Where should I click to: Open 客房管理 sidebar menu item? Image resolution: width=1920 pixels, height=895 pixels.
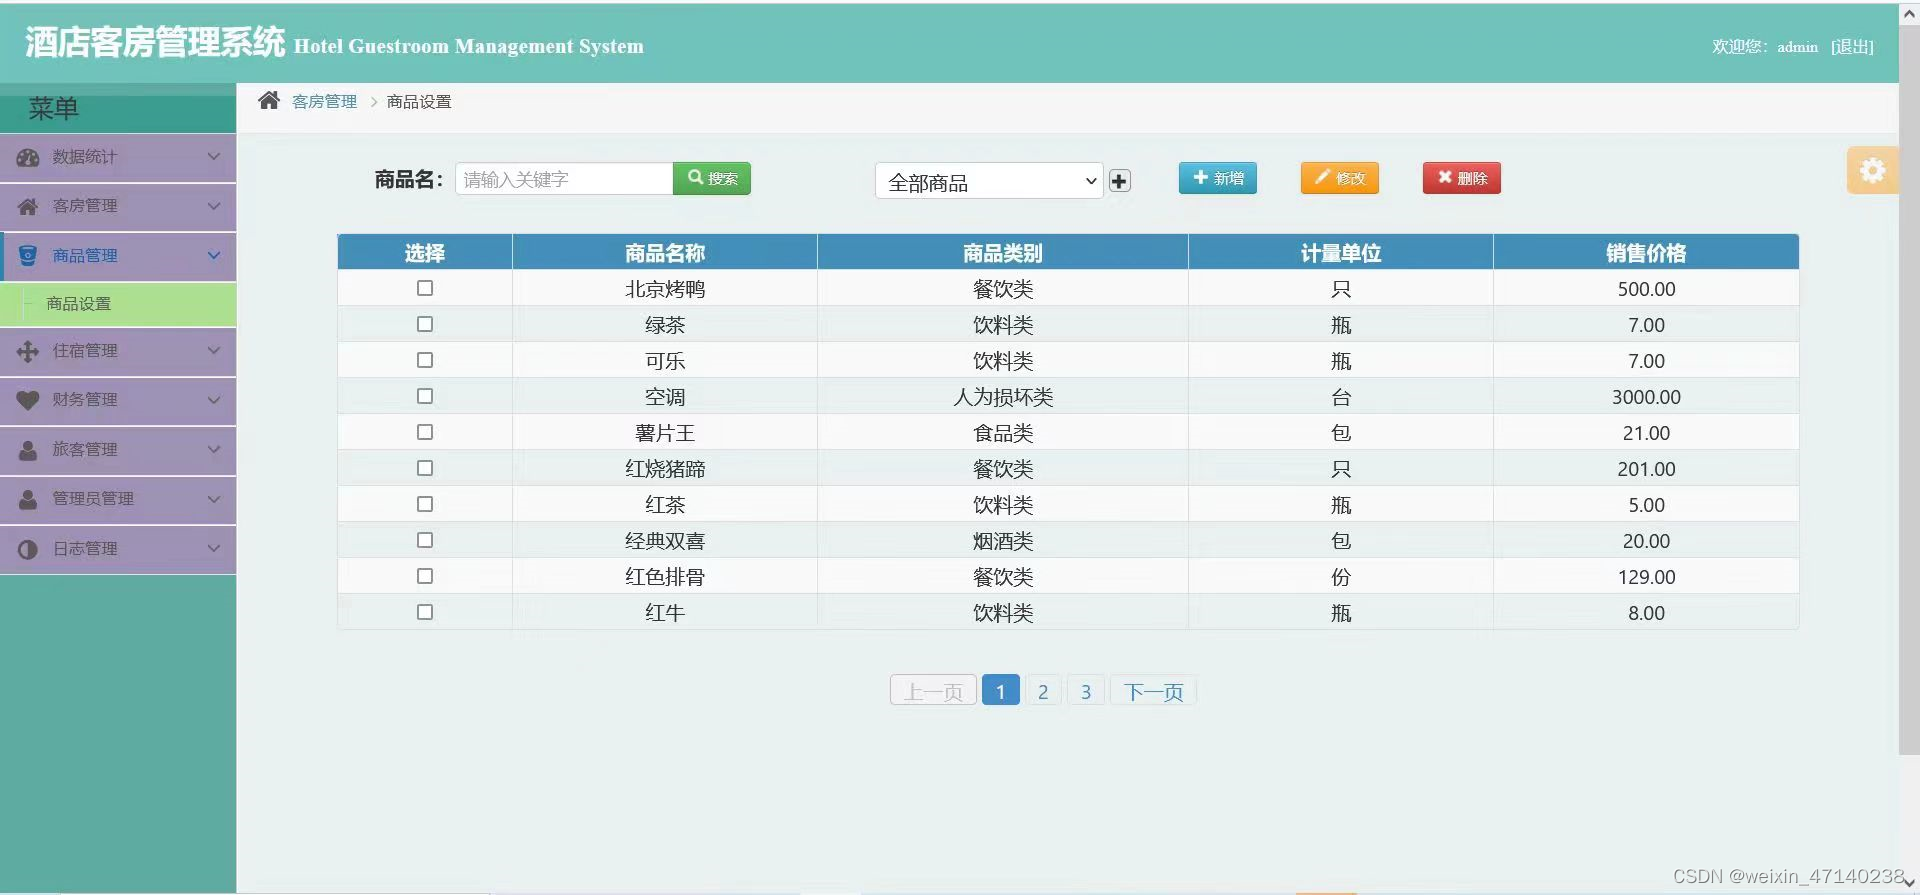coord(118,207)
